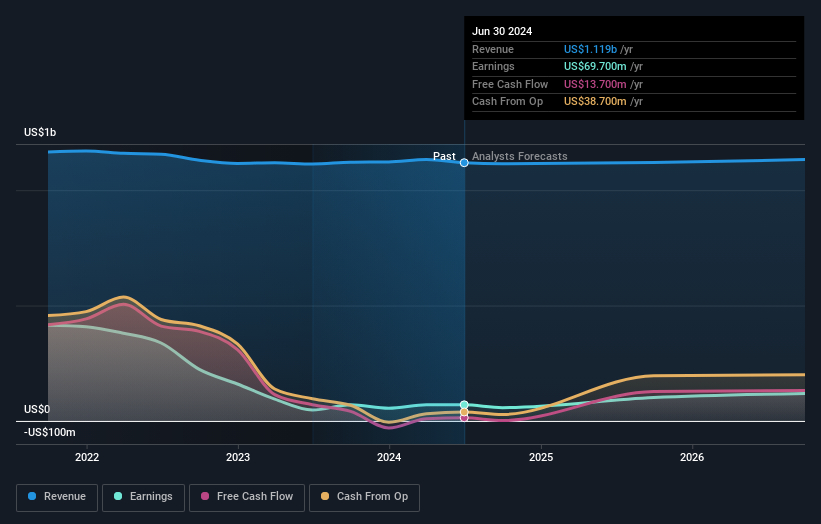This screenshot has height=524, width=821.
Task: Click the Cash From Op label in tooltip
Action: (x=507, y=102)
